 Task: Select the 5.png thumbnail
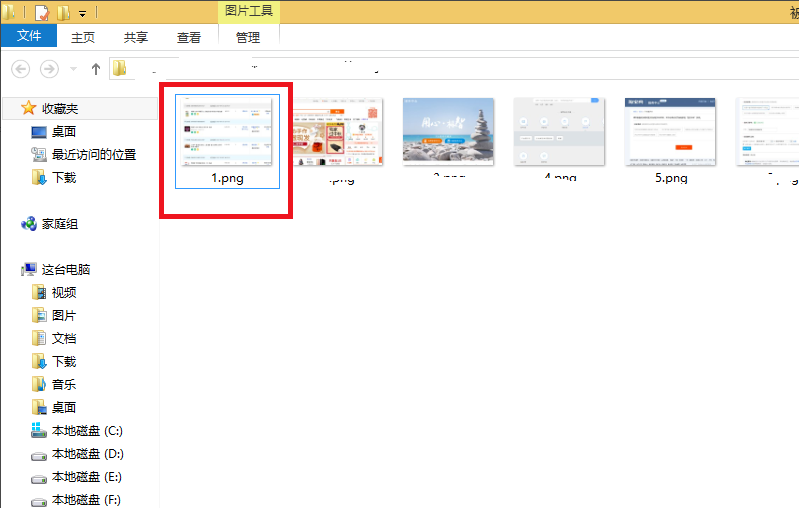(x=670, y=131)
